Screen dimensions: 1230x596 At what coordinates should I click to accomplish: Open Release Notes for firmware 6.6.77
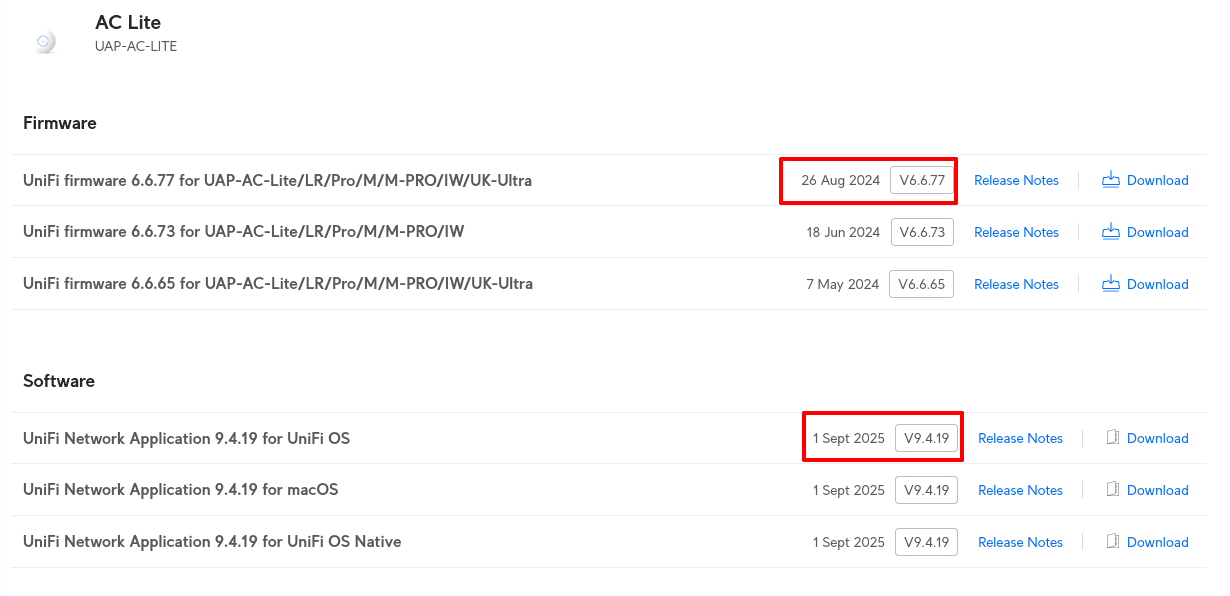(x=1016, y=180)
